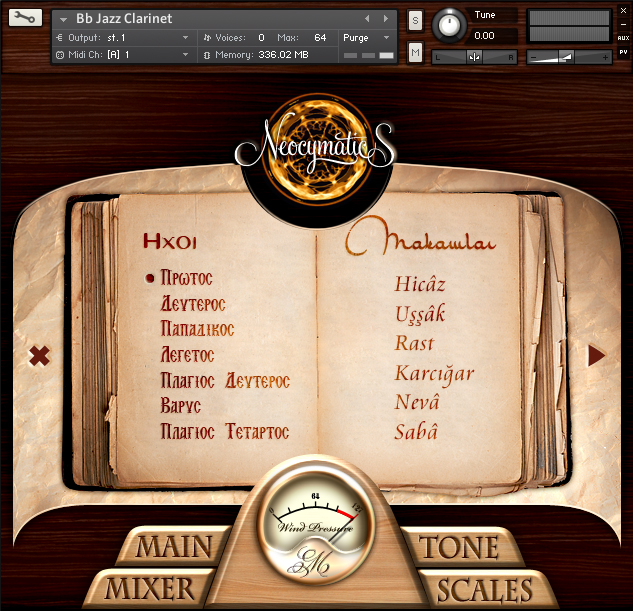633x611 pixels.
Task: Click the pan center icon
Action: click(474, 57)
